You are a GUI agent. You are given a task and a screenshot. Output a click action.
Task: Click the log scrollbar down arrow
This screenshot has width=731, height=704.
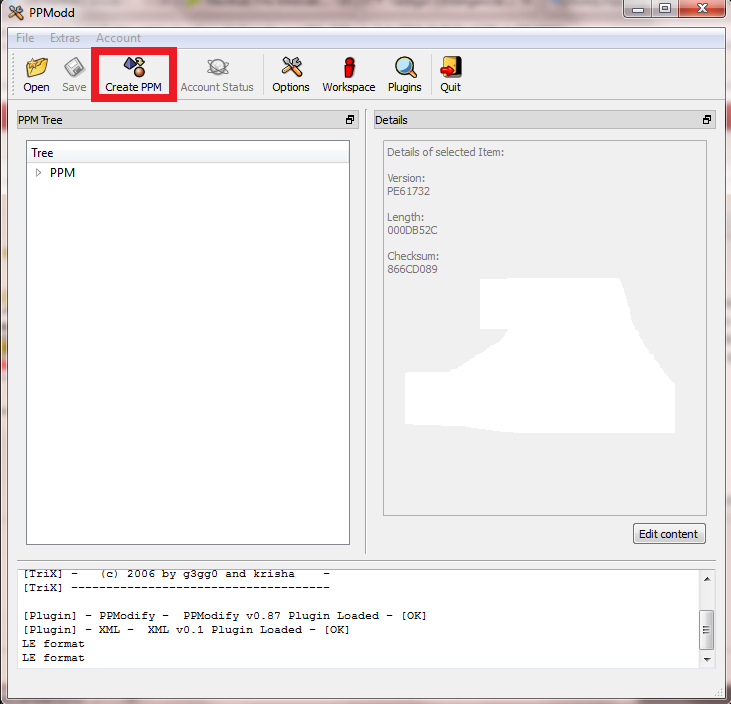click(707, 659)
